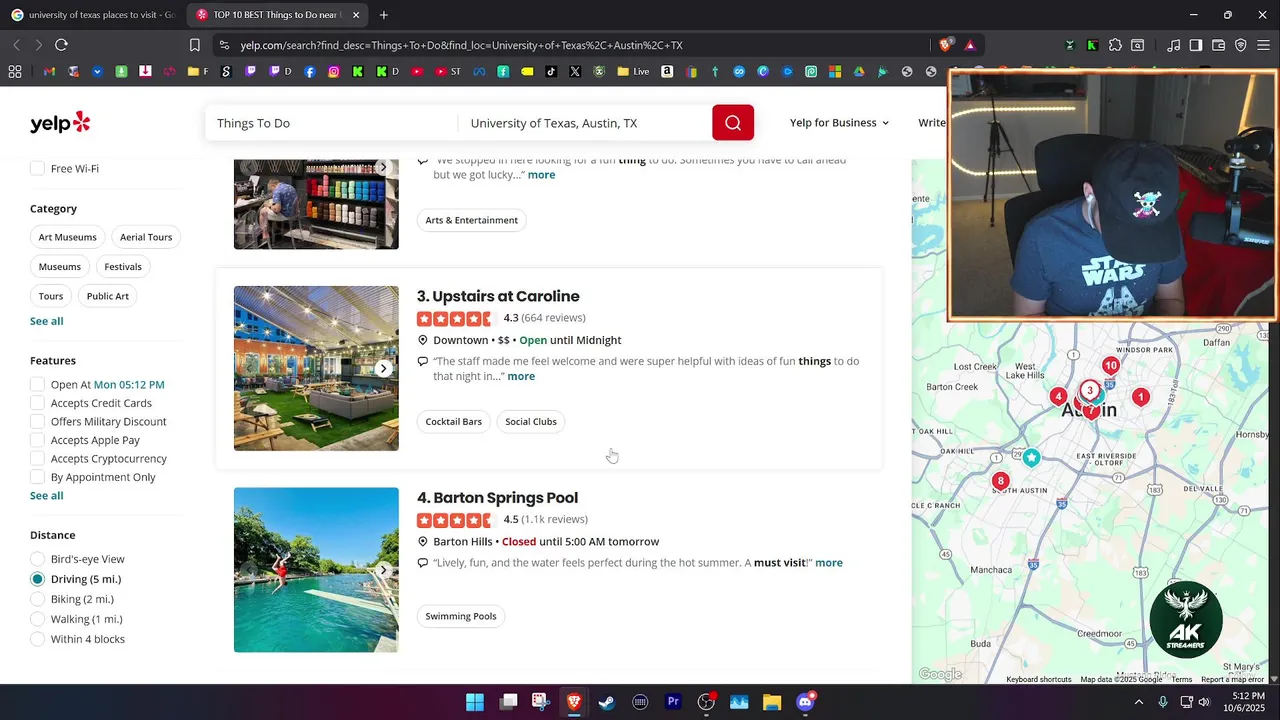Check Accepts Credit Cards filter

pyautogui.click(x=37, y=403)
